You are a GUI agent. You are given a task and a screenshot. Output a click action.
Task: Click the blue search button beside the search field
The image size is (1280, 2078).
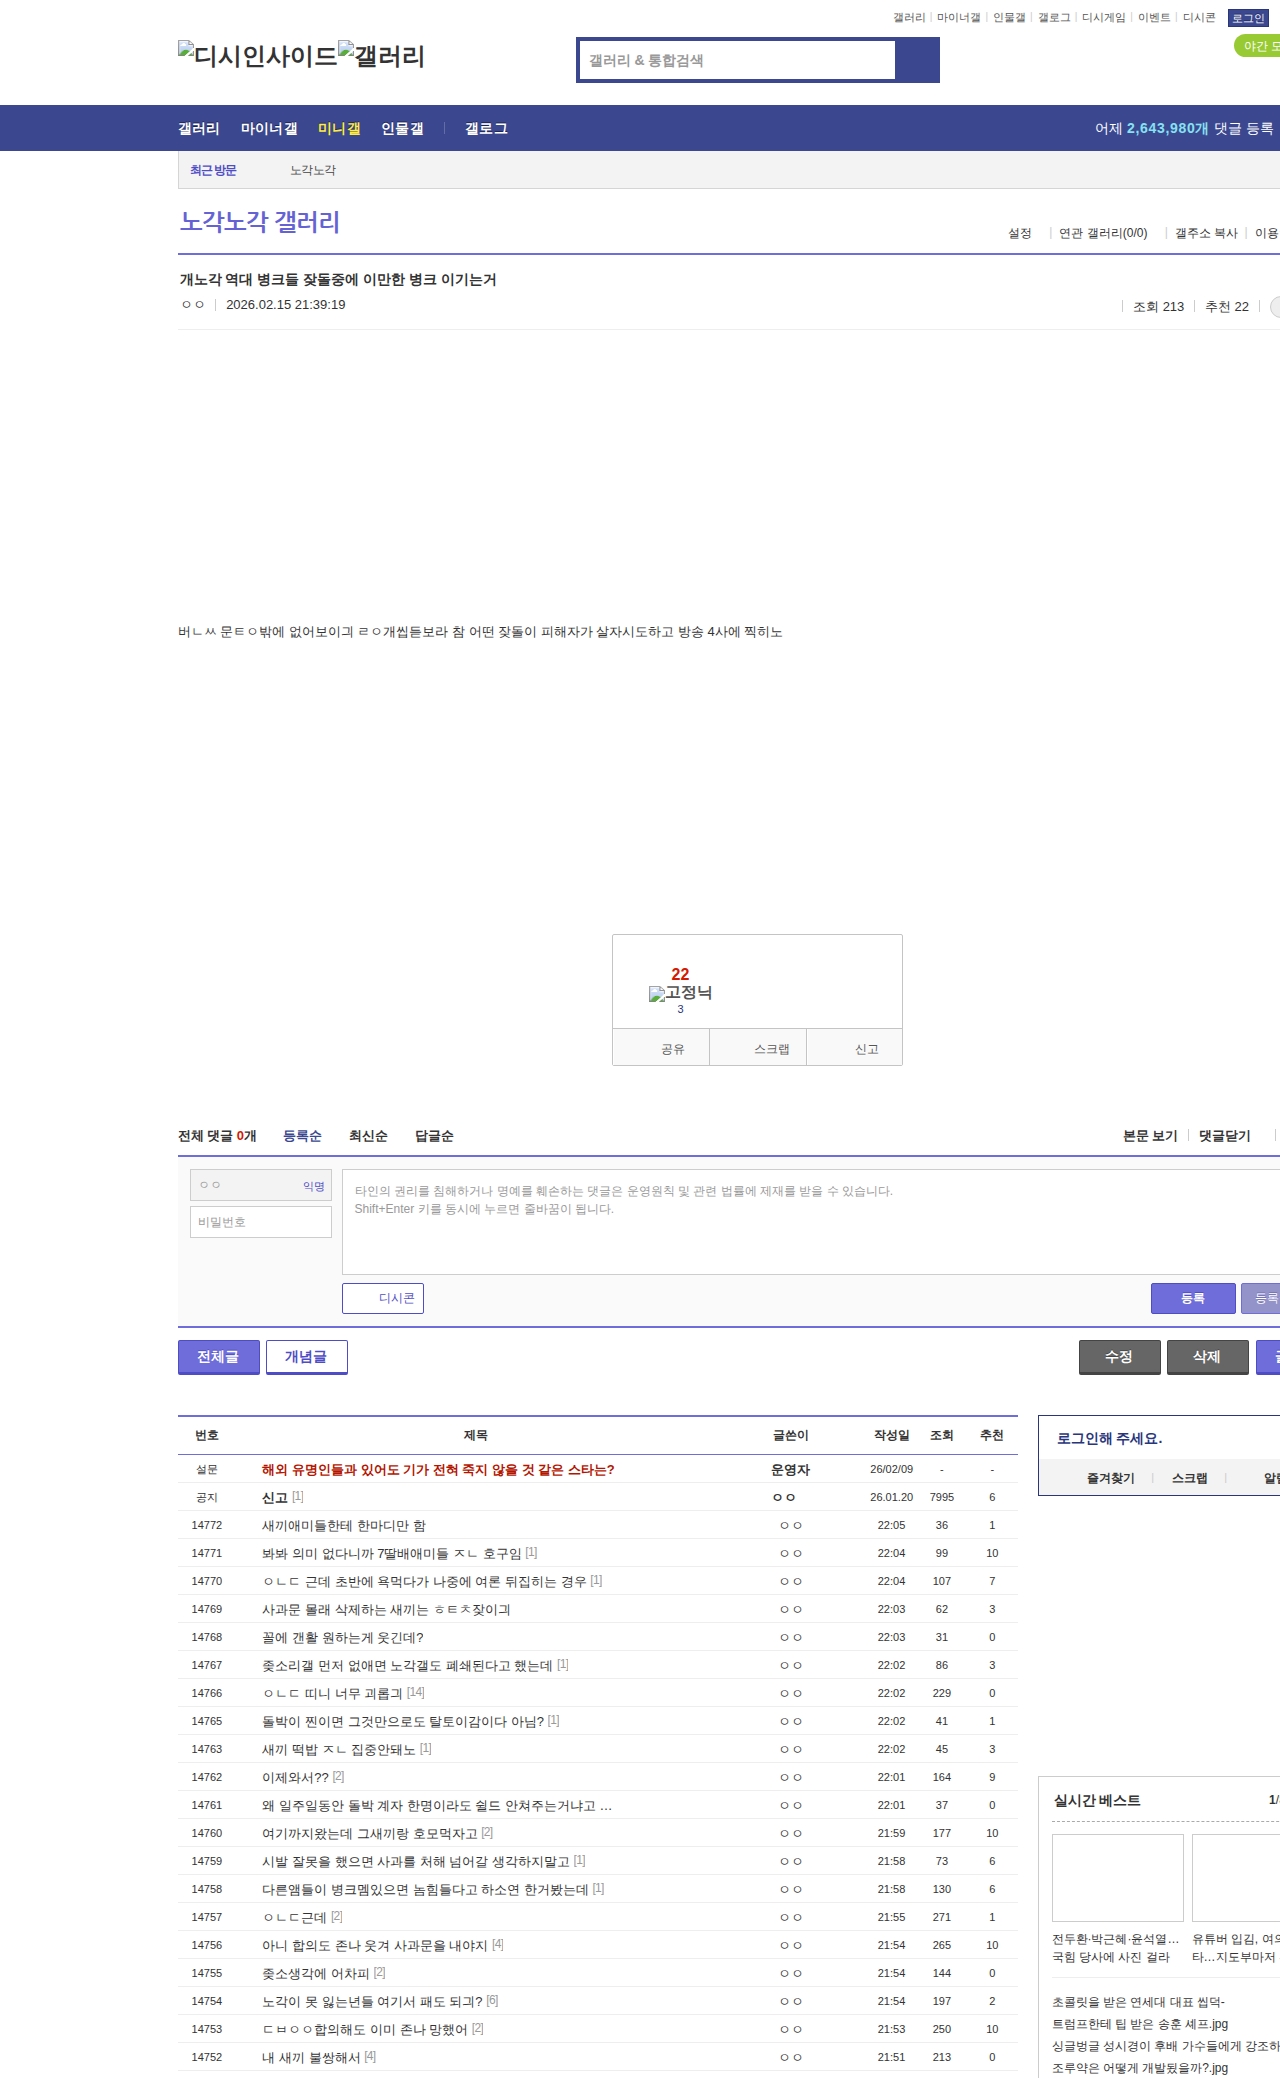click(917, 60)
